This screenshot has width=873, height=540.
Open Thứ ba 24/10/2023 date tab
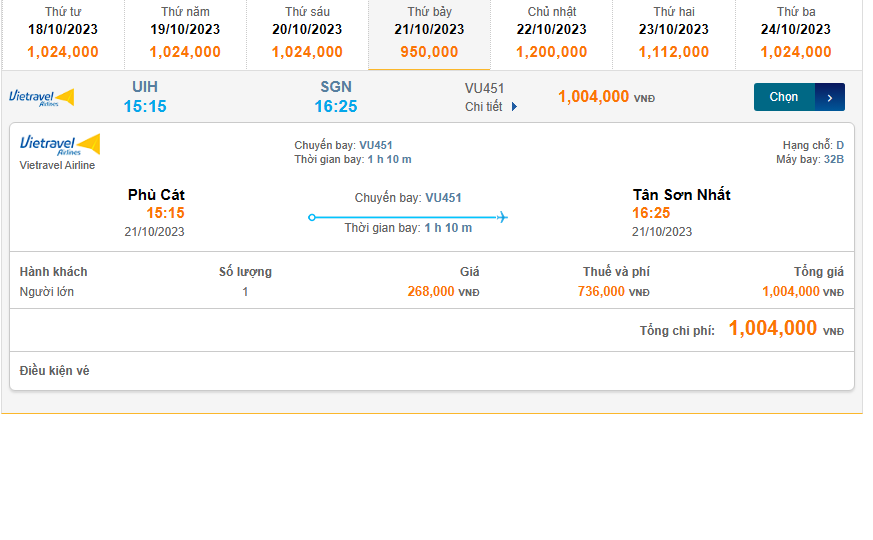click(796, 33)
